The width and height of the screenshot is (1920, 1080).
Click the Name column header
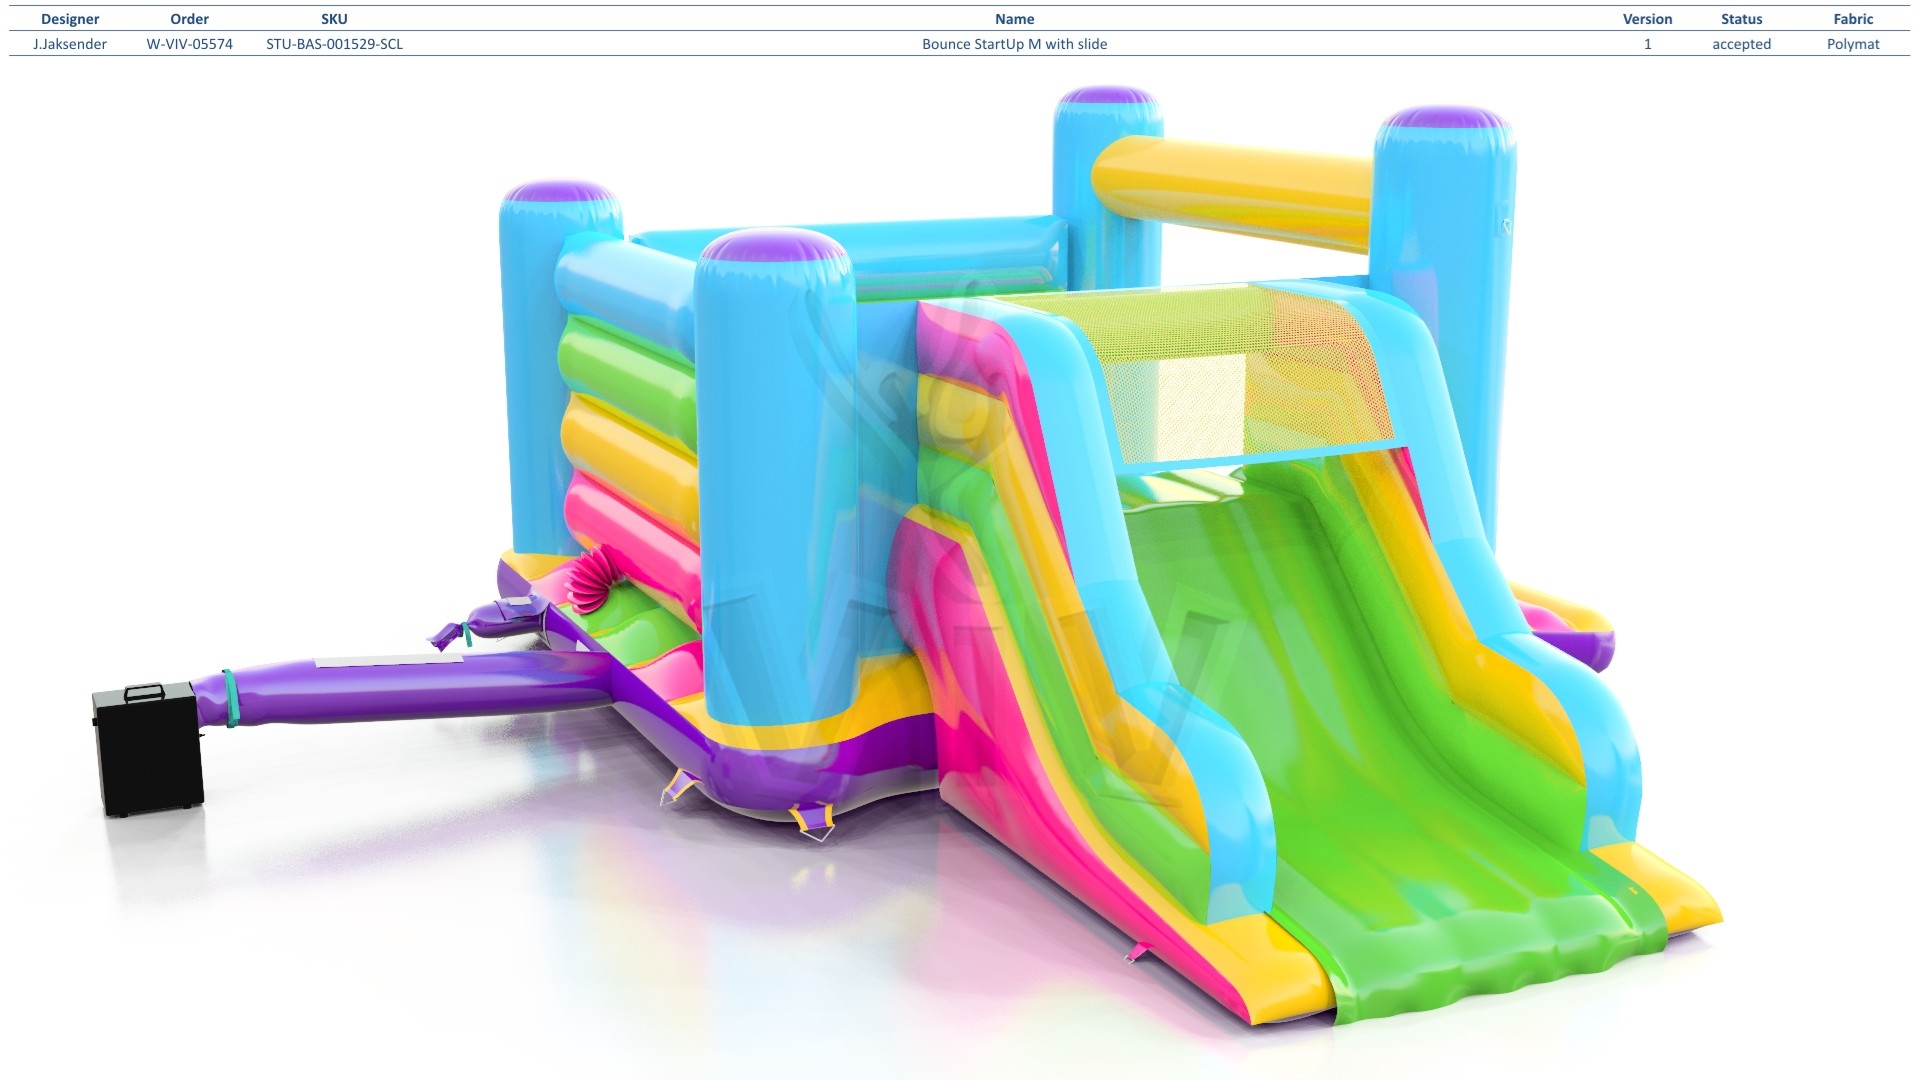[x=1014, y=19]
